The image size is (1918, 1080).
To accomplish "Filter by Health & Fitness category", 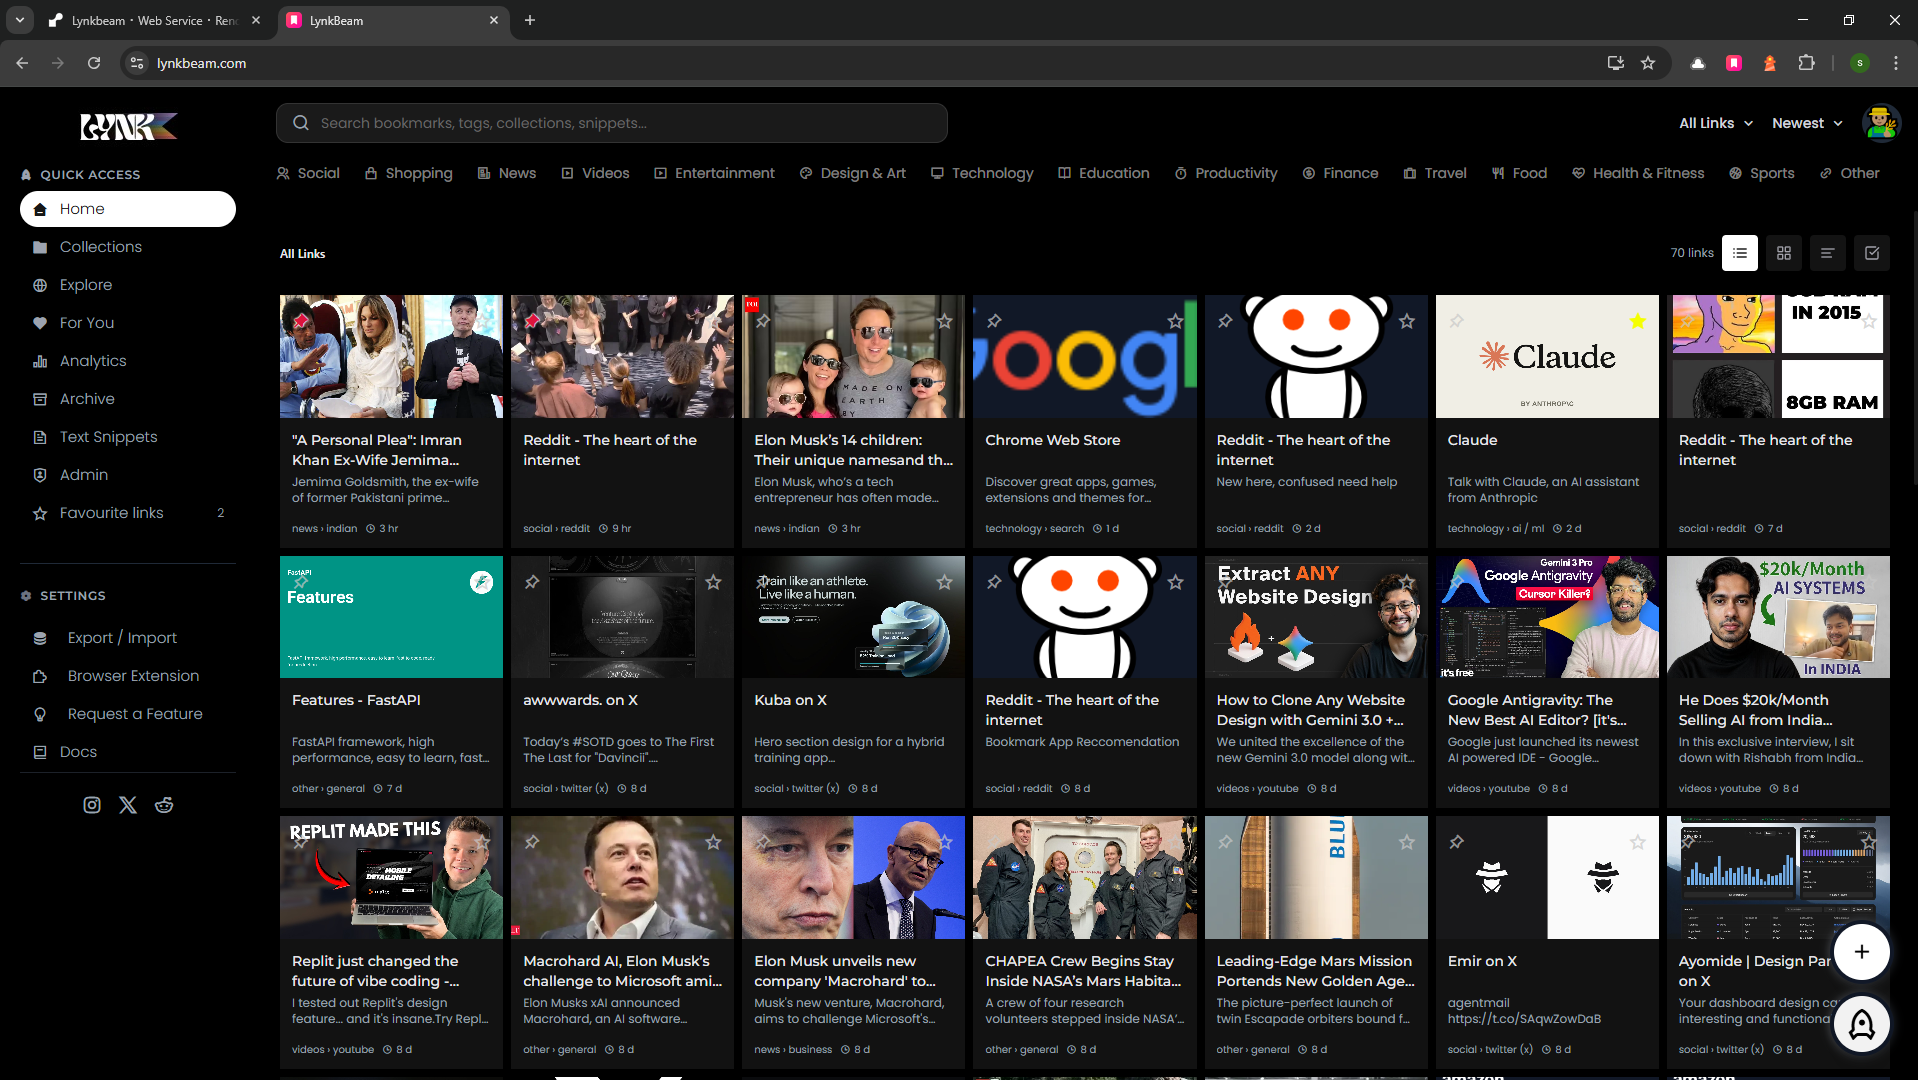I will tap(1638, 173).
